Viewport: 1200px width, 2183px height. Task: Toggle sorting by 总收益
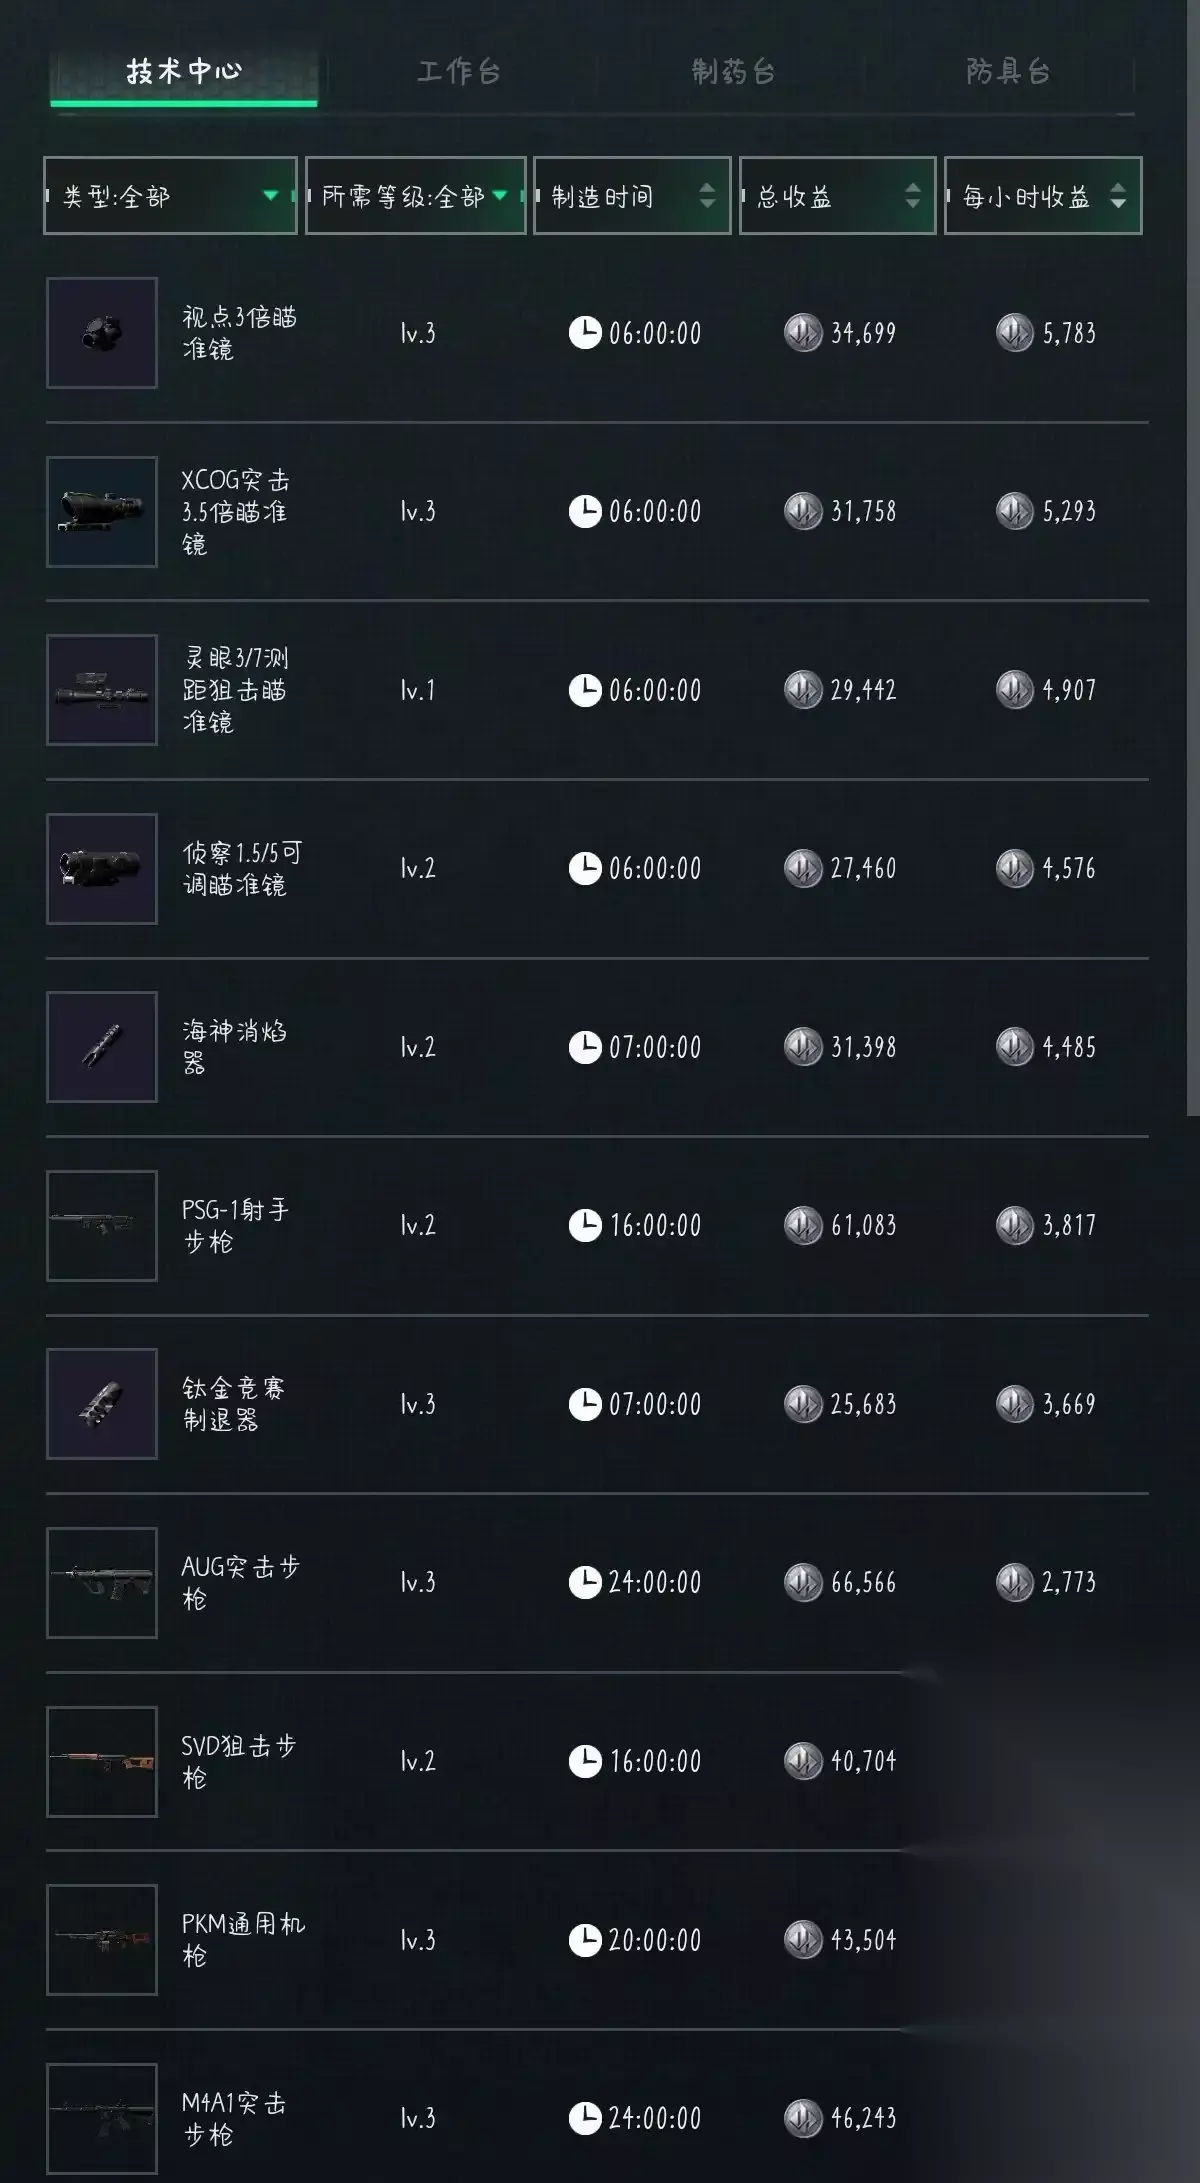click(837, 196)
